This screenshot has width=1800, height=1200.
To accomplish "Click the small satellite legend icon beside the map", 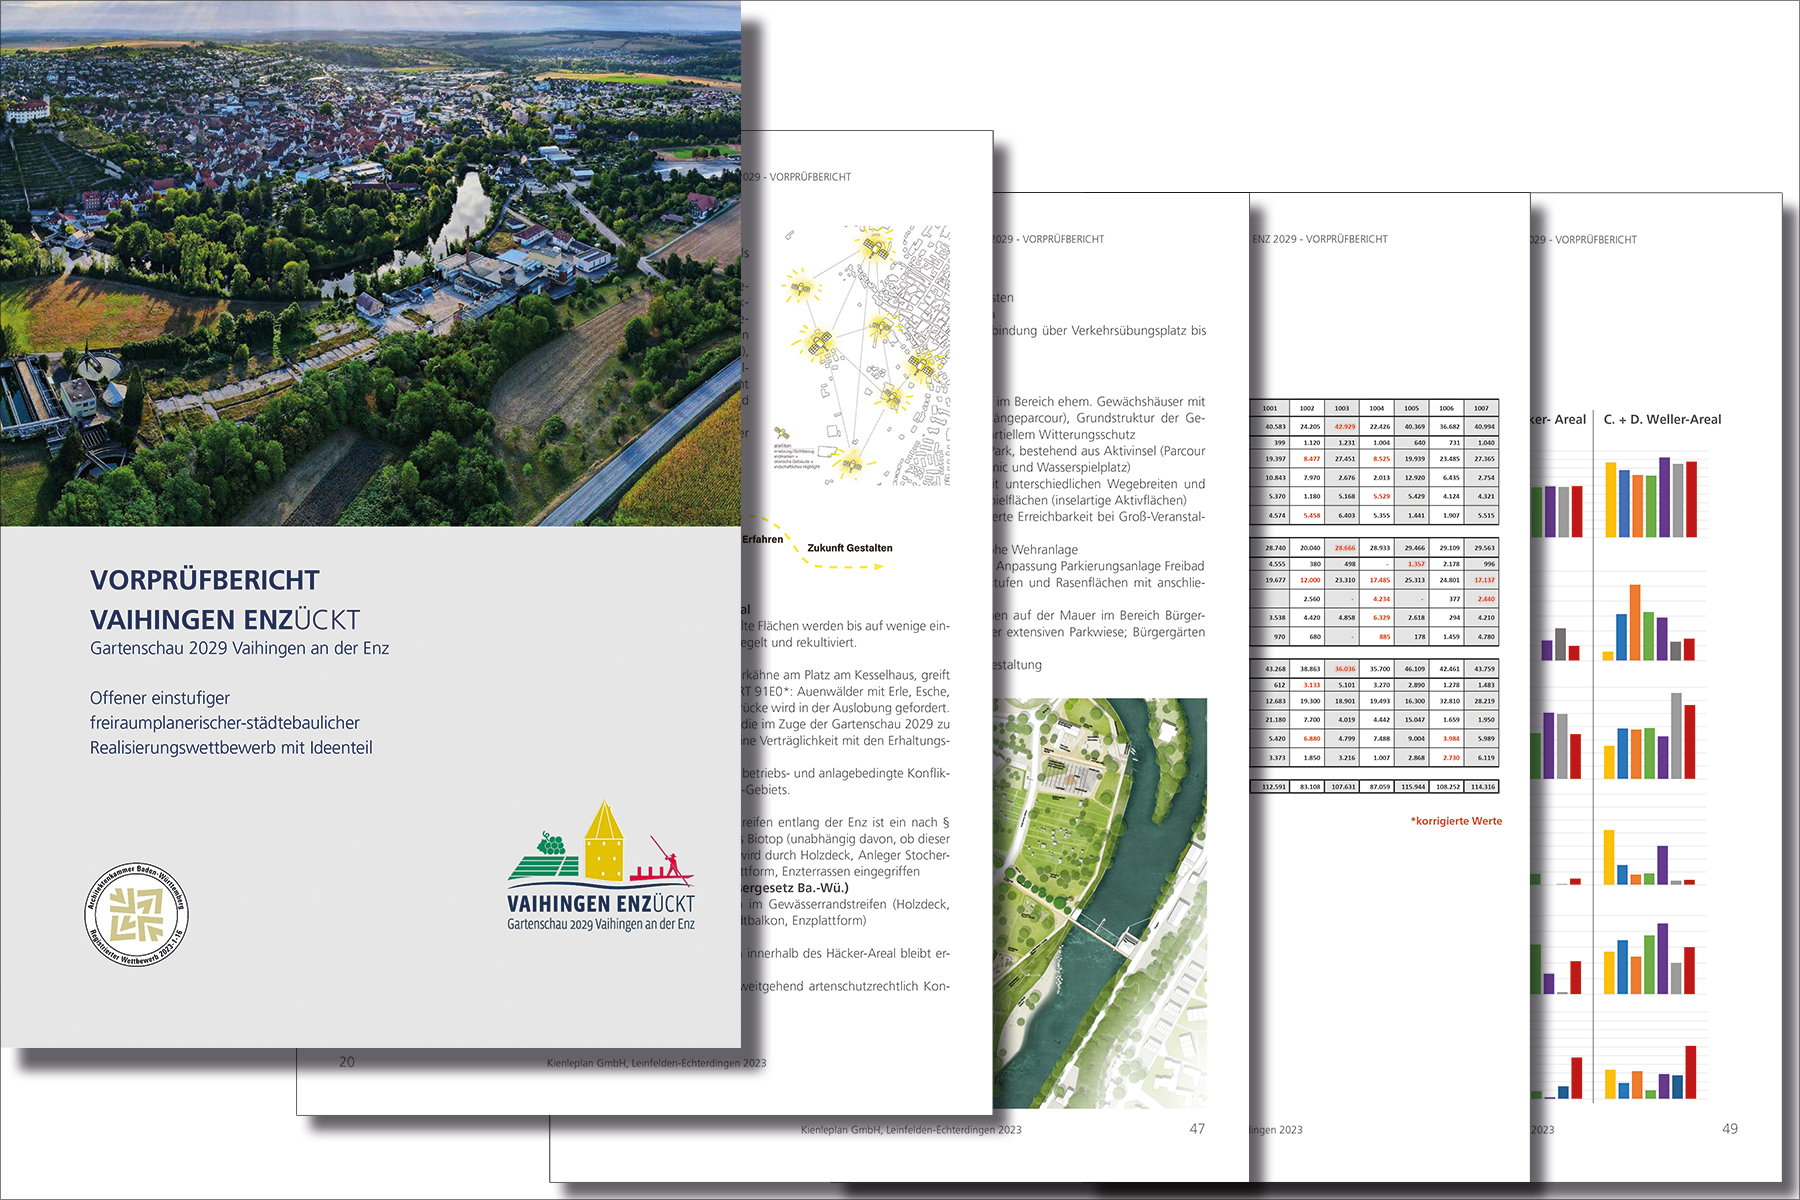I will (783, 434).
